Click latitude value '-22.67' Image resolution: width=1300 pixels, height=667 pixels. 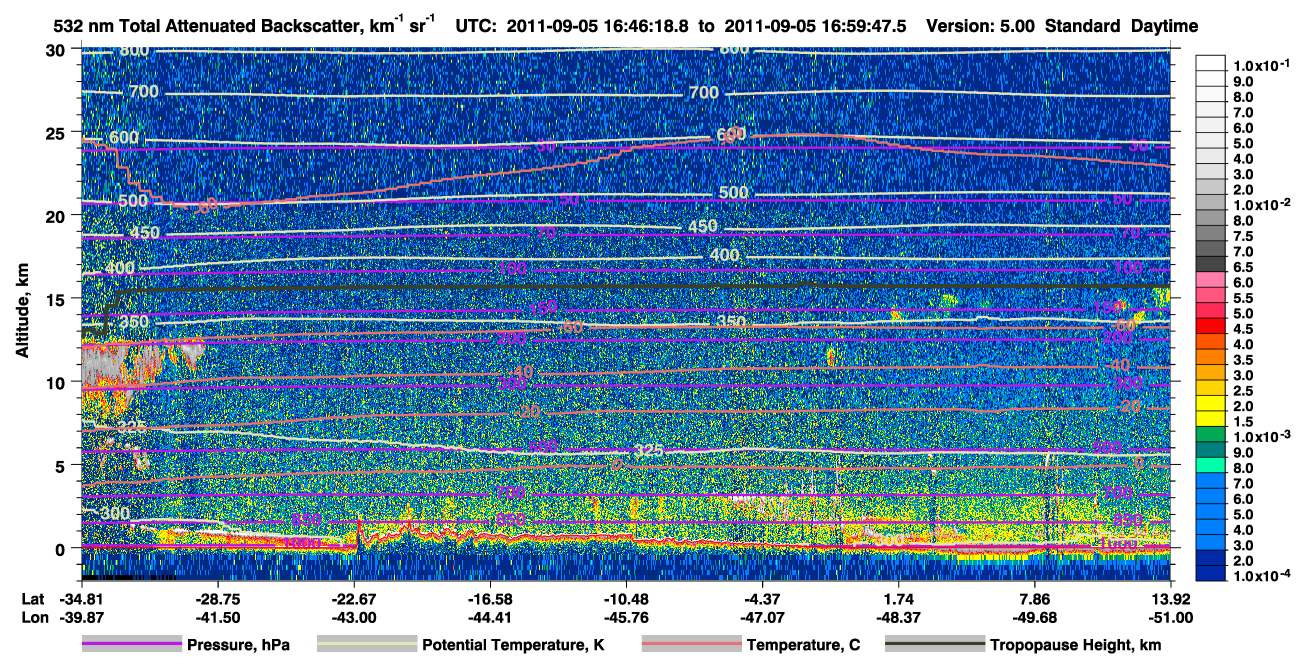(353, 597)
